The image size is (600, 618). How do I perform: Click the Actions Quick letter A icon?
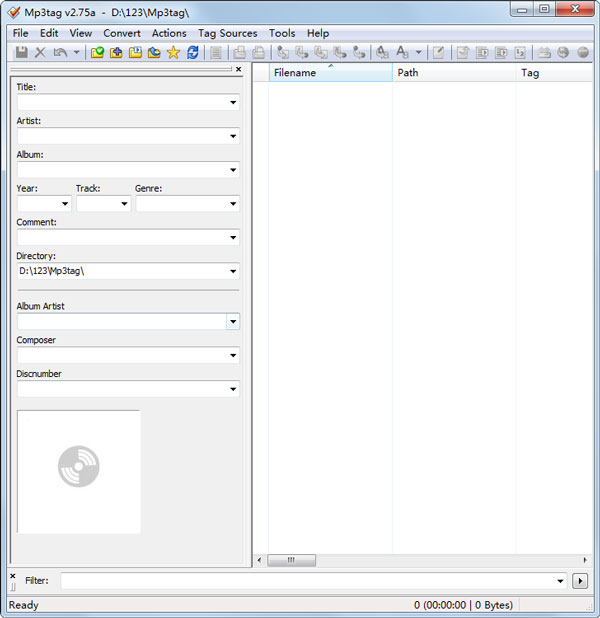(402, 52)
